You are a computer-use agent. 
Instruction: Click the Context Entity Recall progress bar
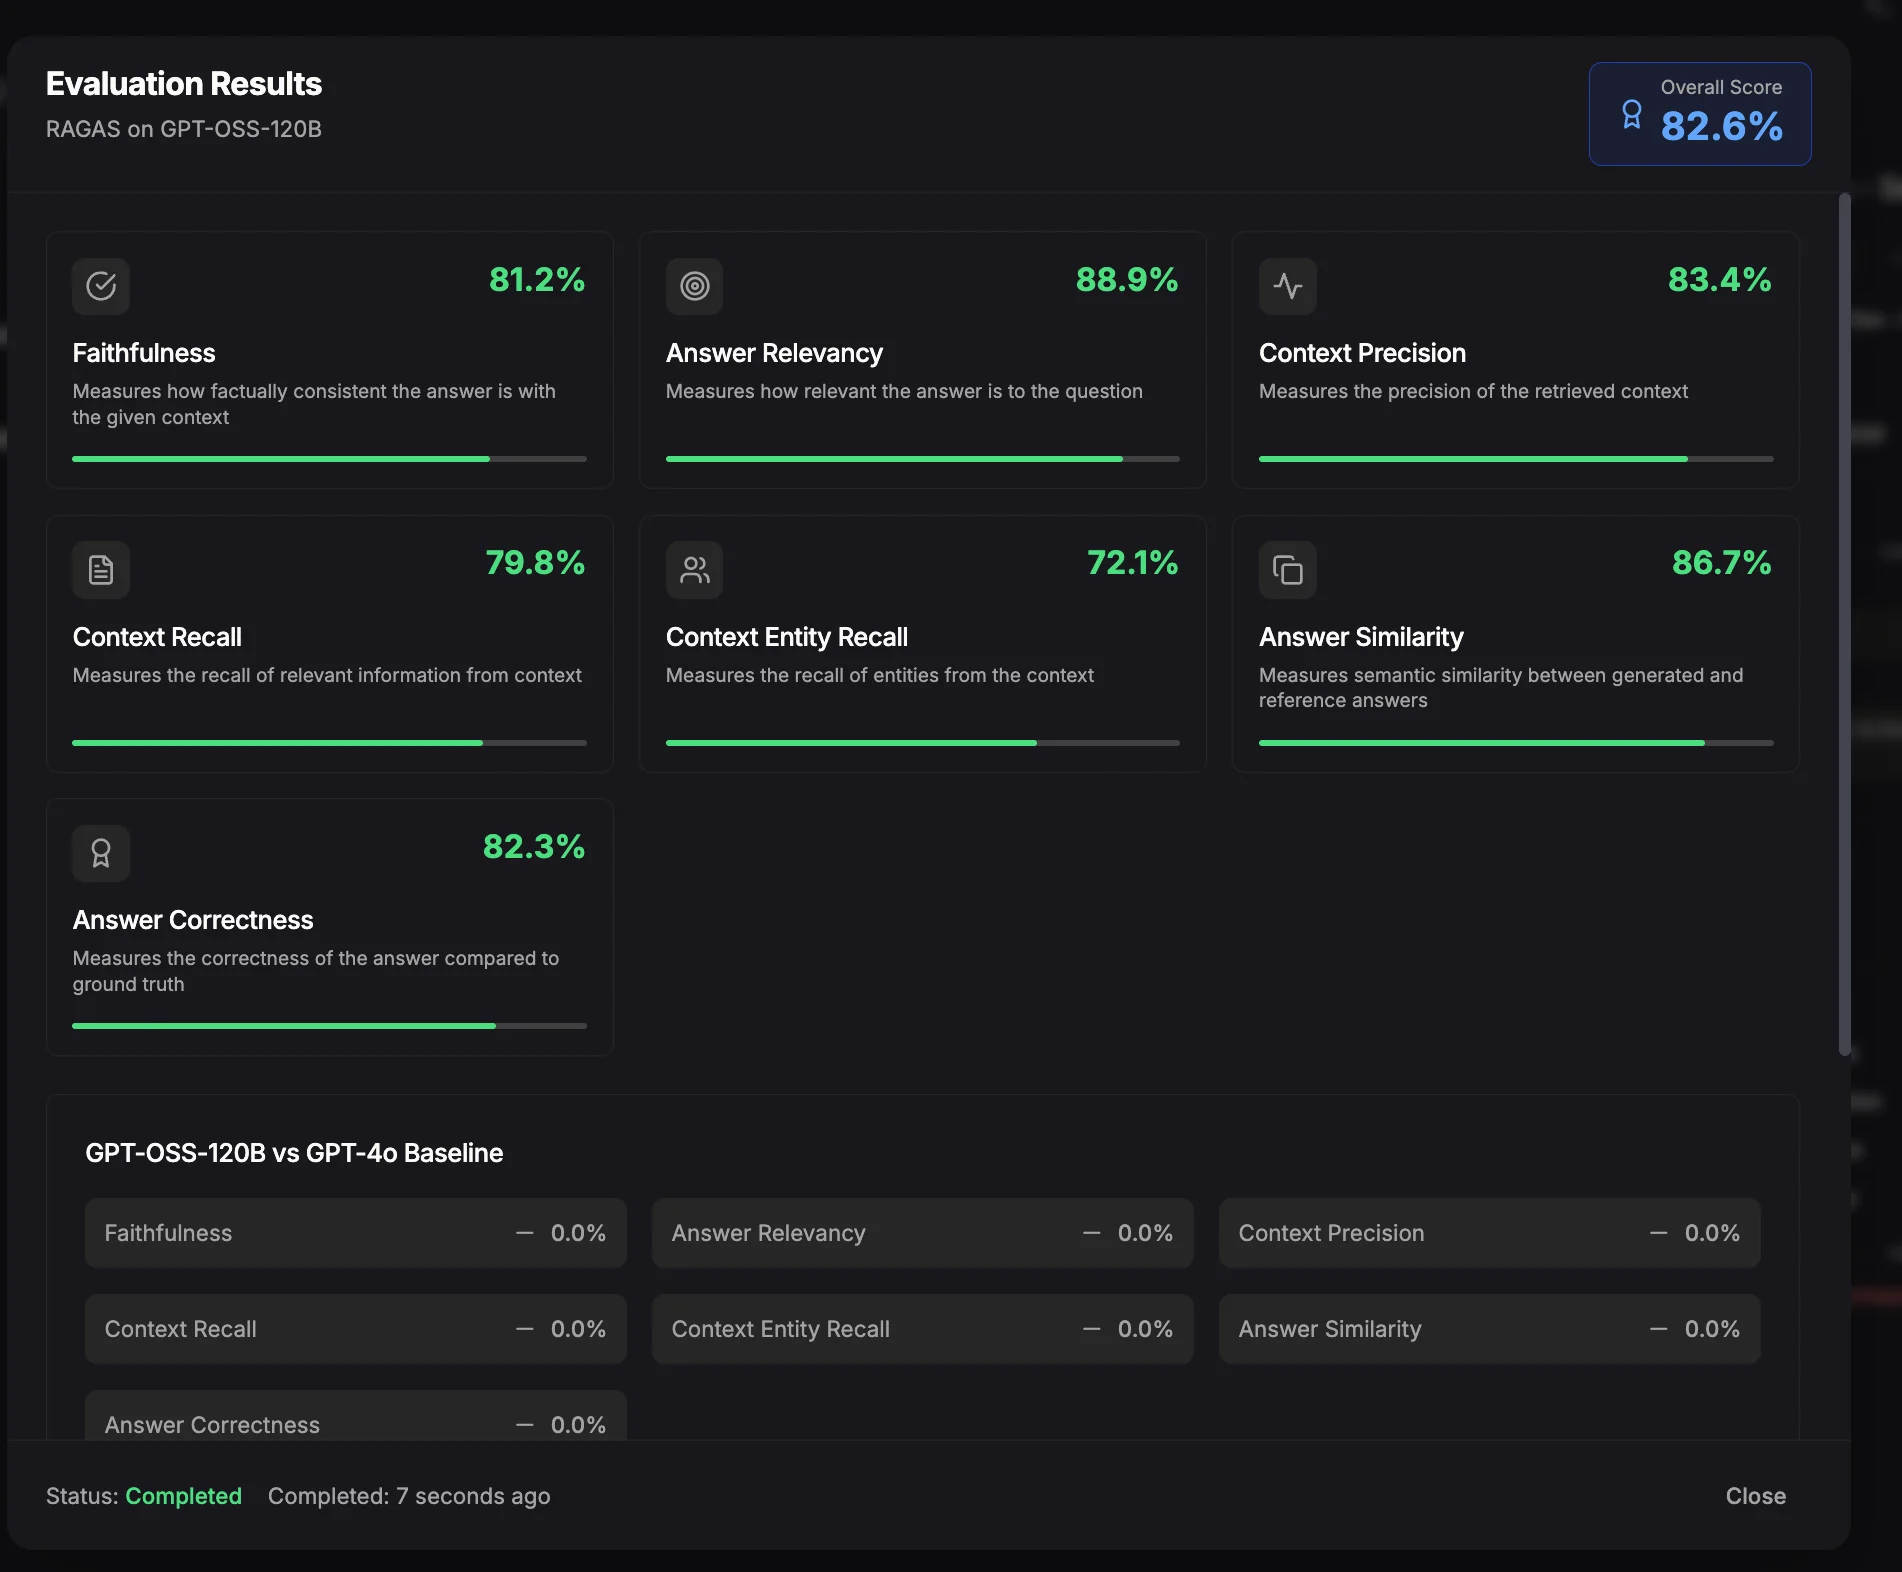(922, 743)
